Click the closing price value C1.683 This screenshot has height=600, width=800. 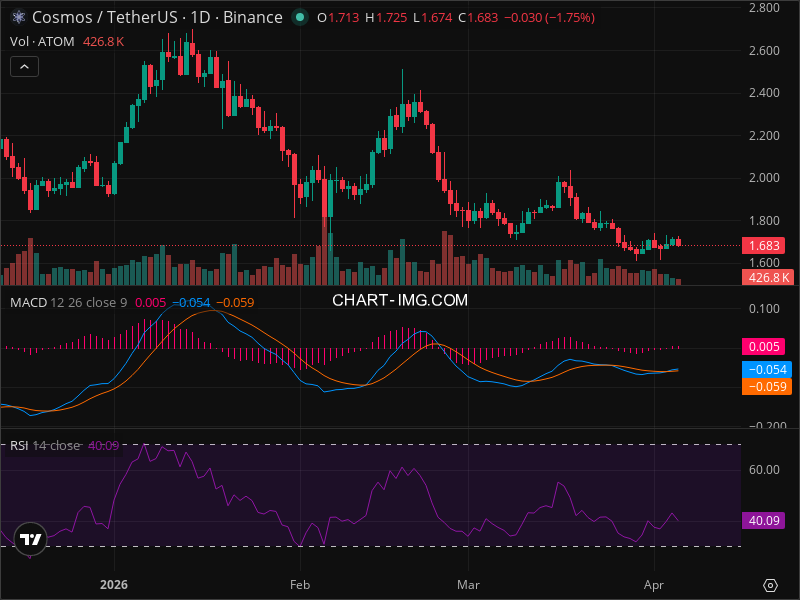click(x=478, y=17)
